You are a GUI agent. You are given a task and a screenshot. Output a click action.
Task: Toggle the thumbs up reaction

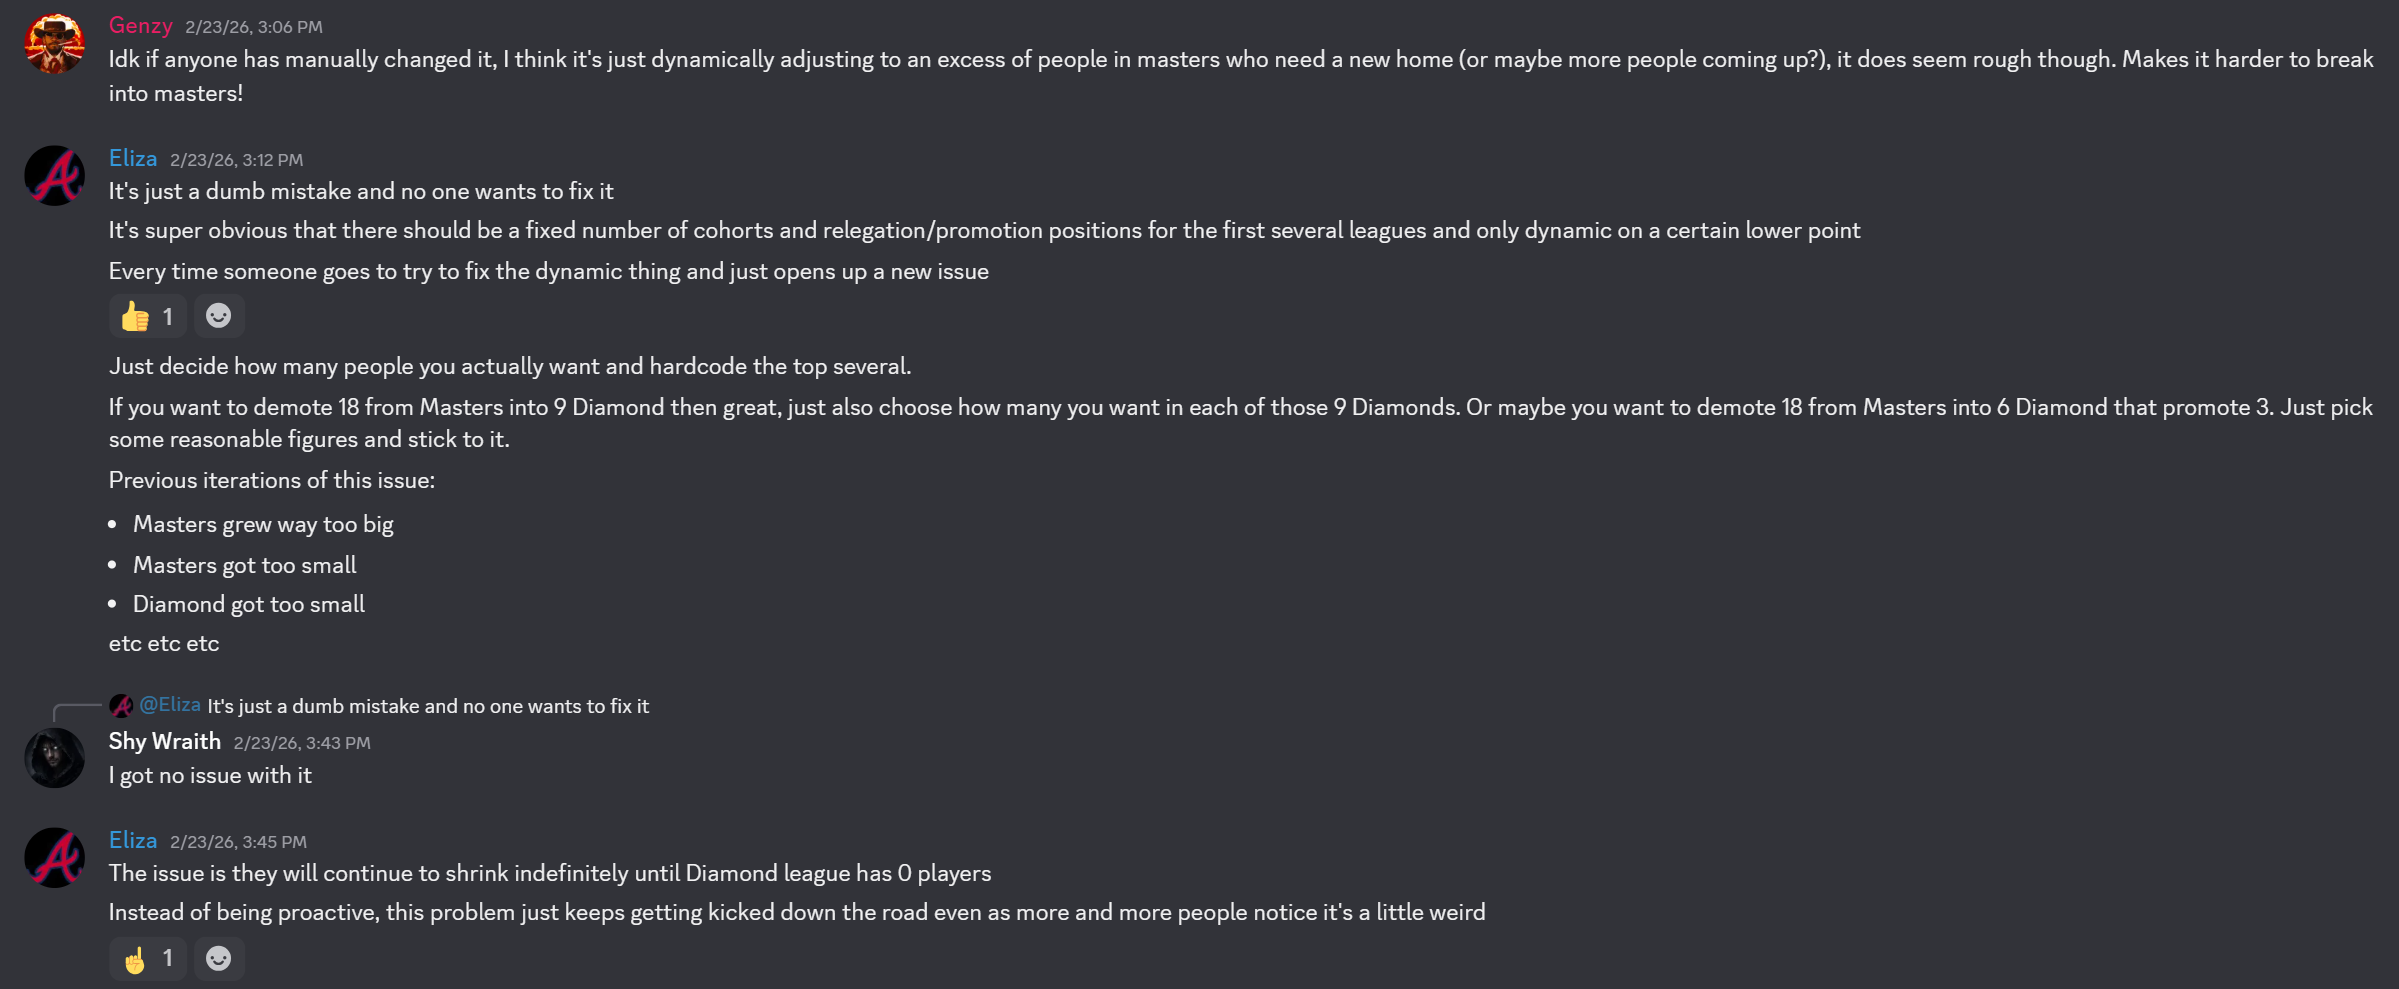[147, 317]
